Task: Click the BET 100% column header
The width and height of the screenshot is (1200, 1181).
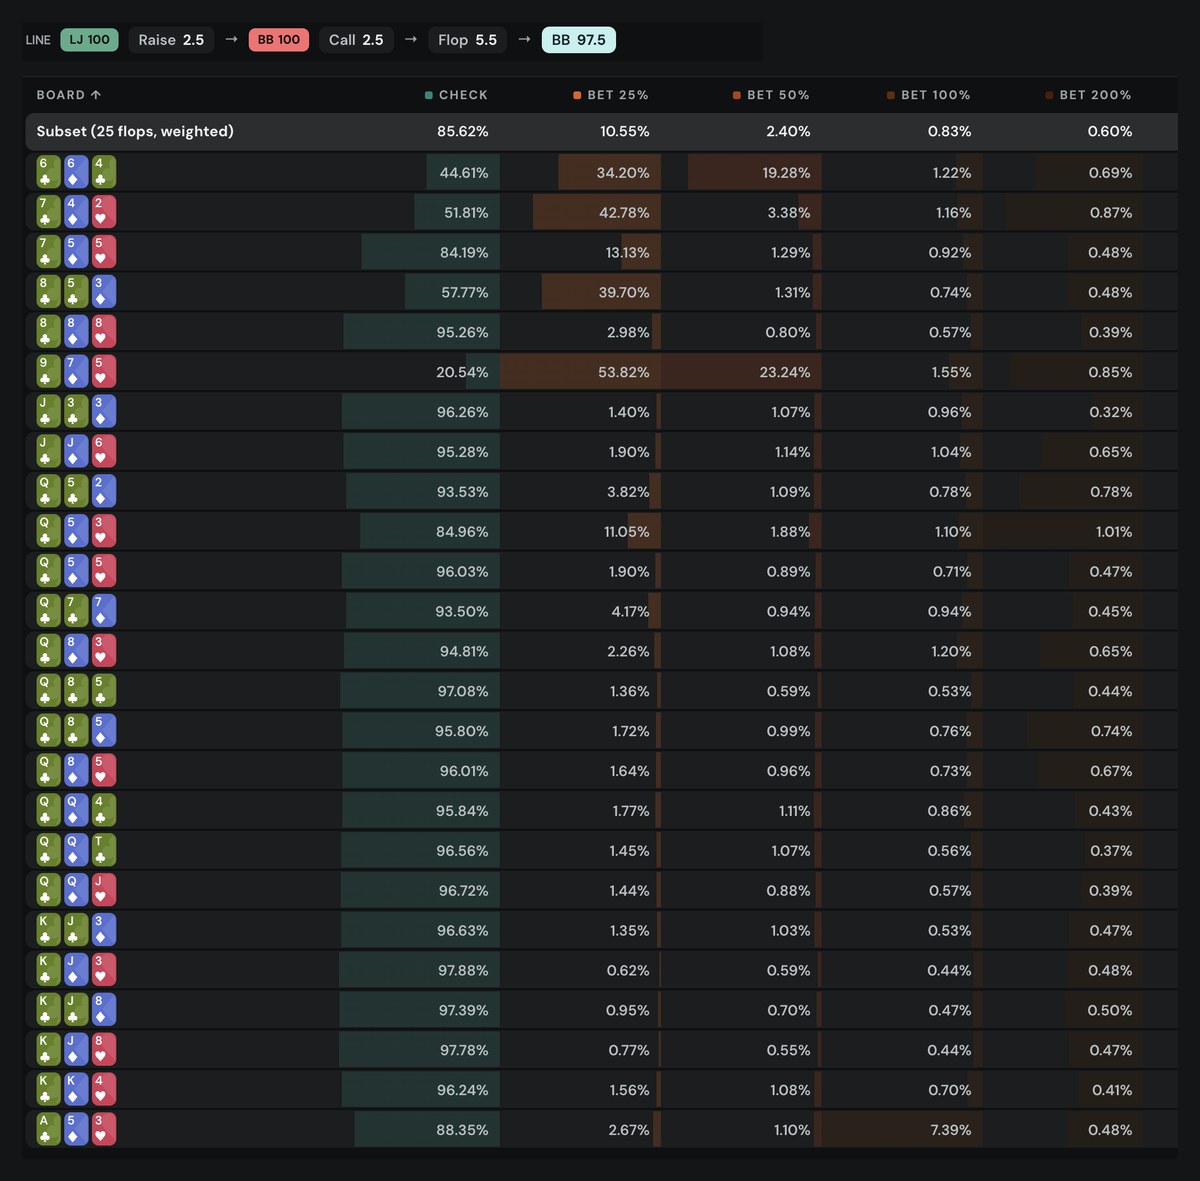Action: [929, 95]
